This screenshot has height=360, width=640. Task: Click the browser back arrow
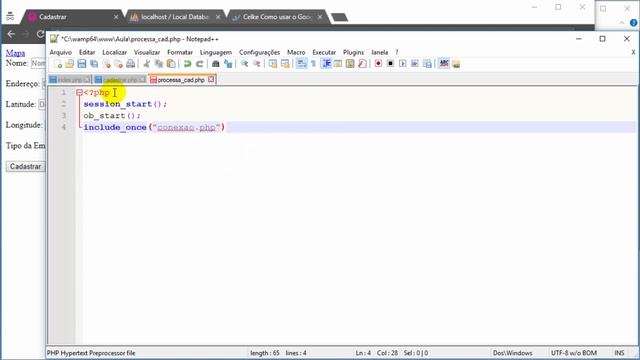coord(11,34)
